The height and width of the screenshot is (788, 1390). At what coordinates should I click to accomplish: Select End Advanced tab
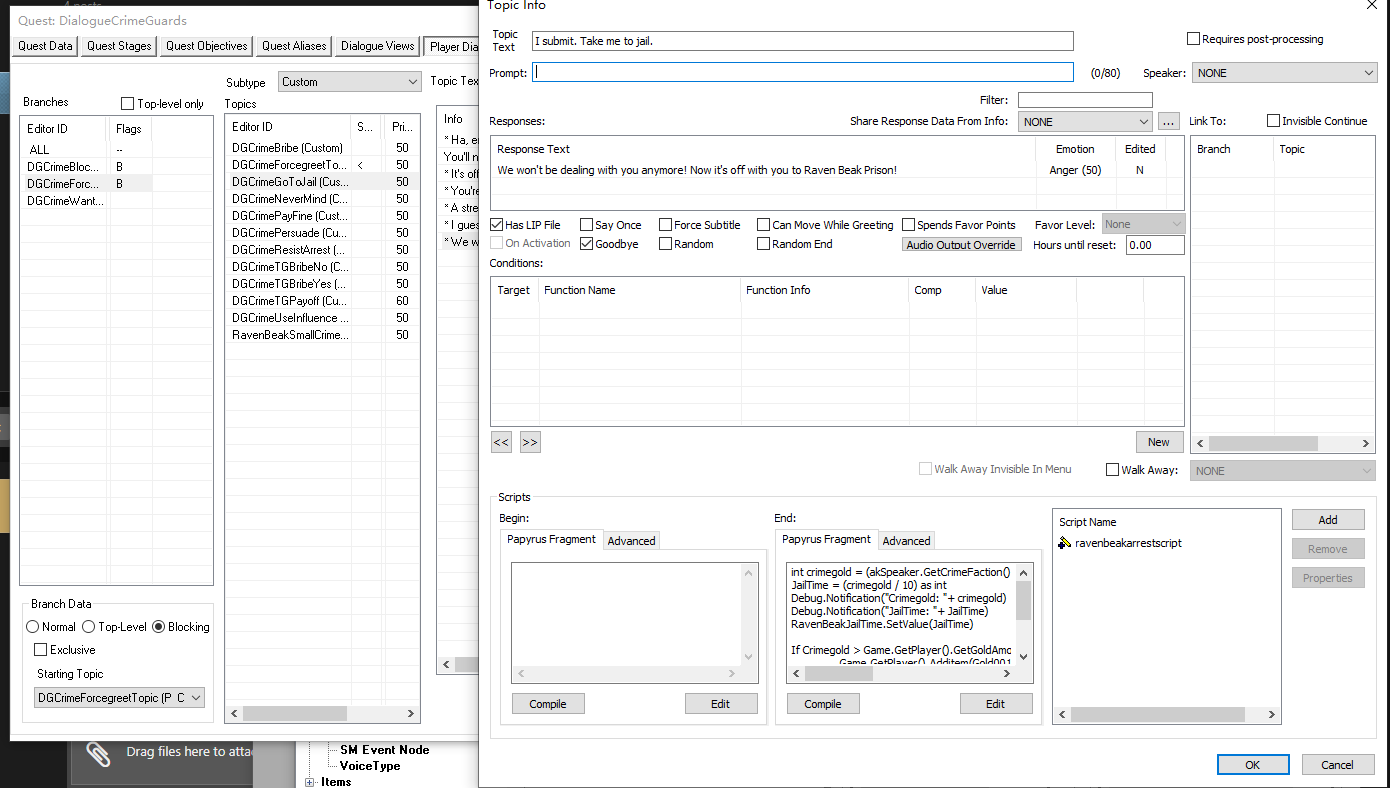pyautogui.click(x=907, y=541)
